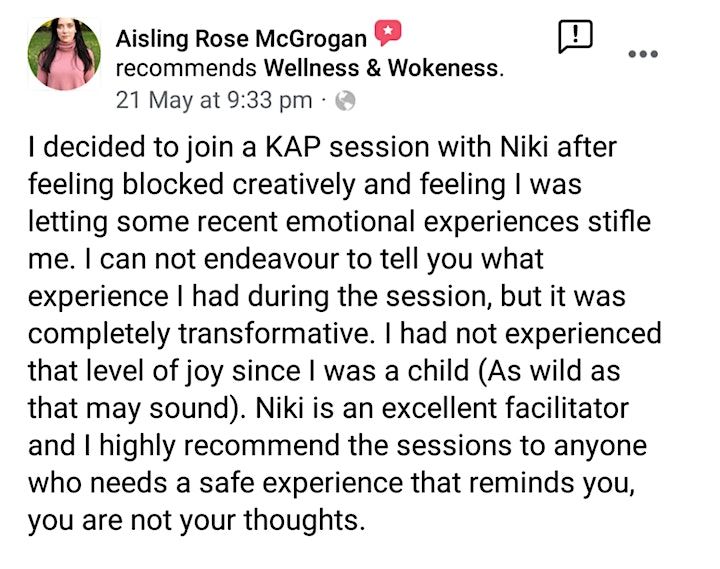Click the red star recommendation badge
The height and width of the screenshot is (569, 720).
pos(388,35)
